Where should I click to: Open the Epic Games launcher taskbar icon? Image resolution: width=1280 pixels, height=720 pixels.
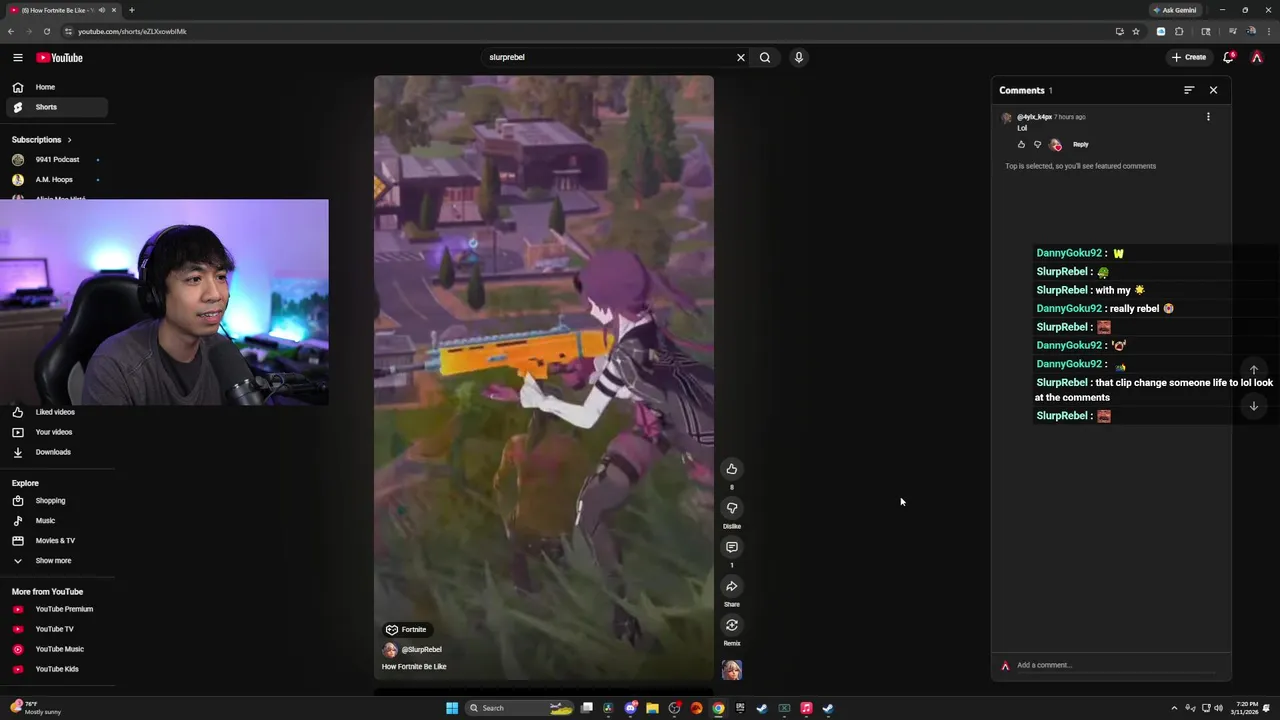(740, 708)
